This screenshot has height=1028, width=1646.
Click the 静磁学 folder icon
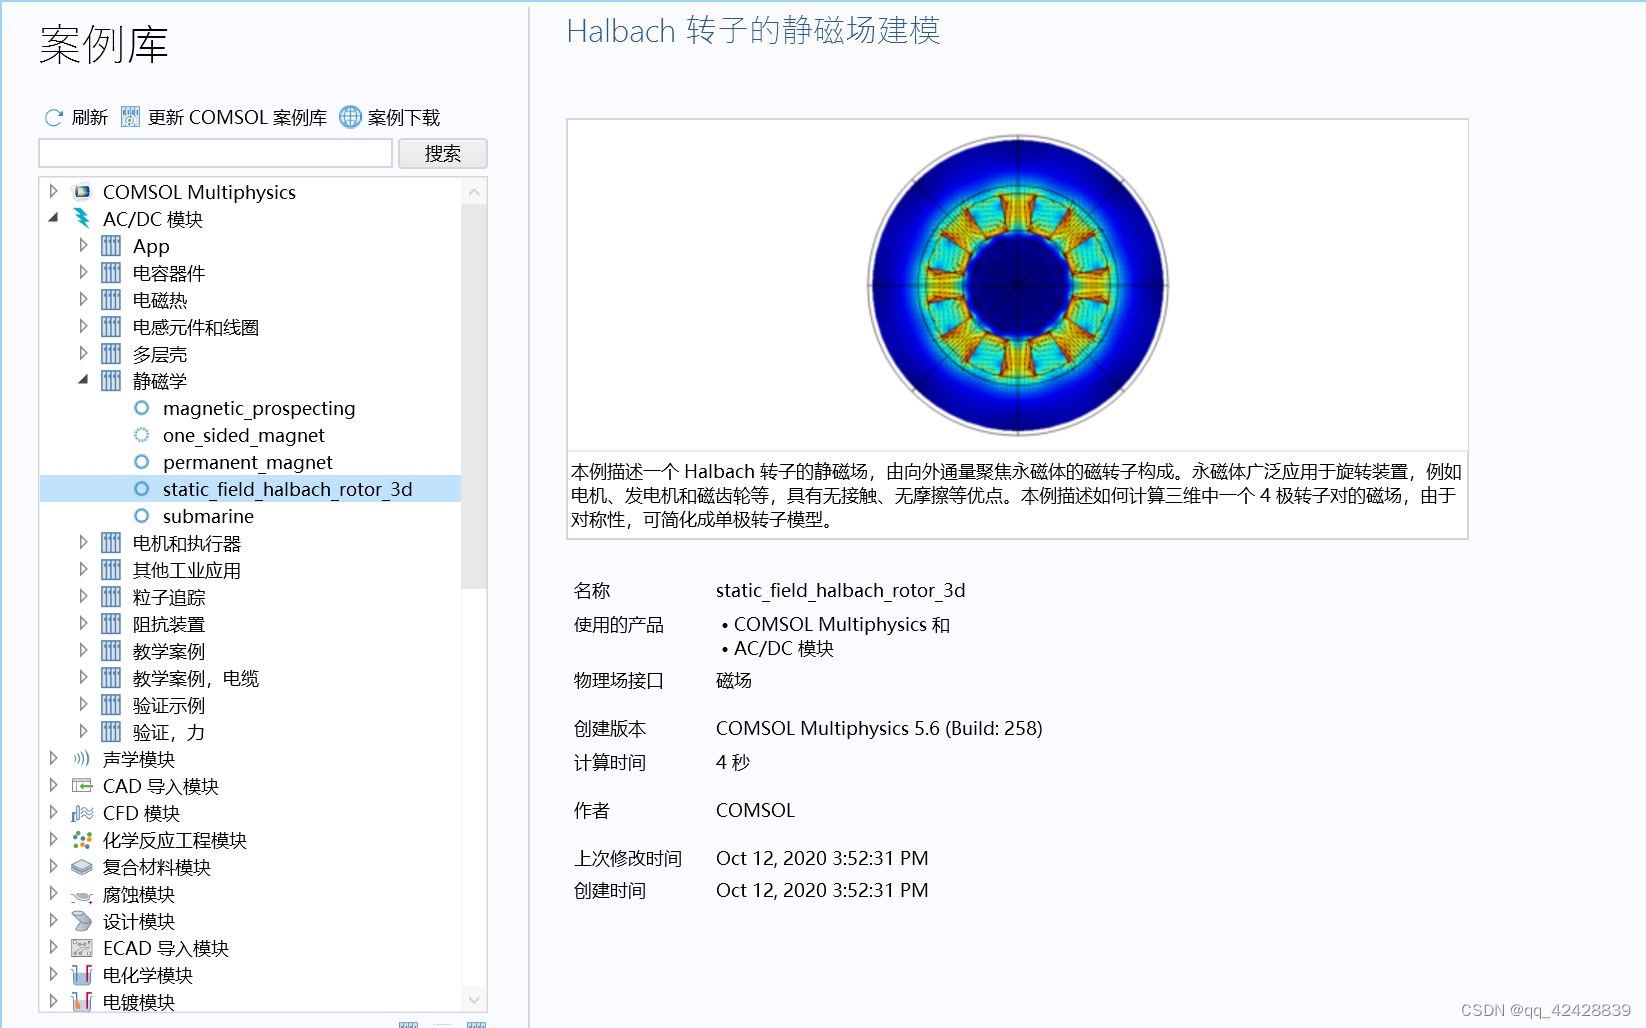pyautogui.click(x=111, y=381)
